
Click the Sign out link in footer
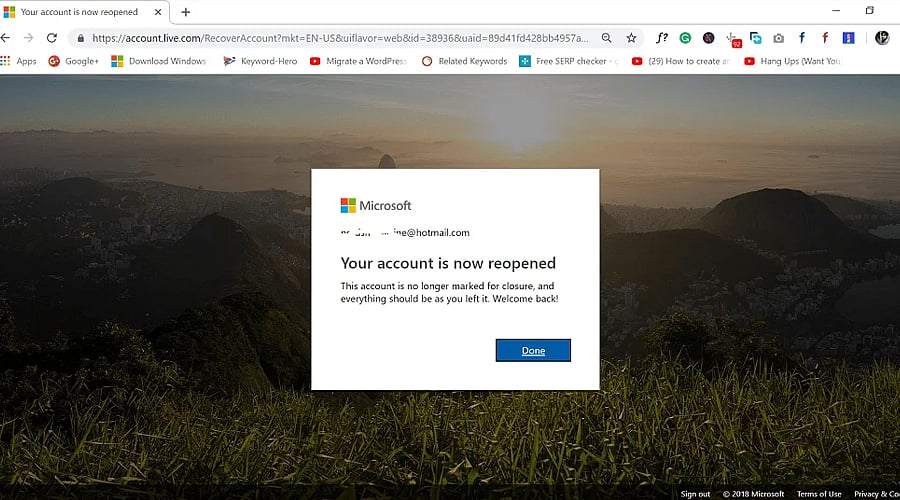(x=695, y=494)
